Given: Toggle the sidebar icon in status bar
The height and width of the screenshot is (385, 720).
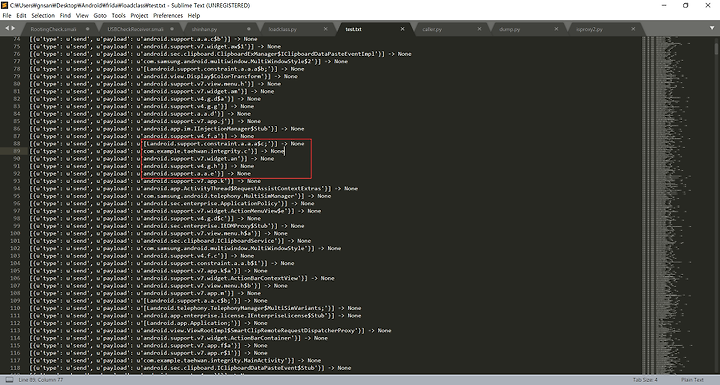Looking at the screenshot, I should click(x=9, y=380).
